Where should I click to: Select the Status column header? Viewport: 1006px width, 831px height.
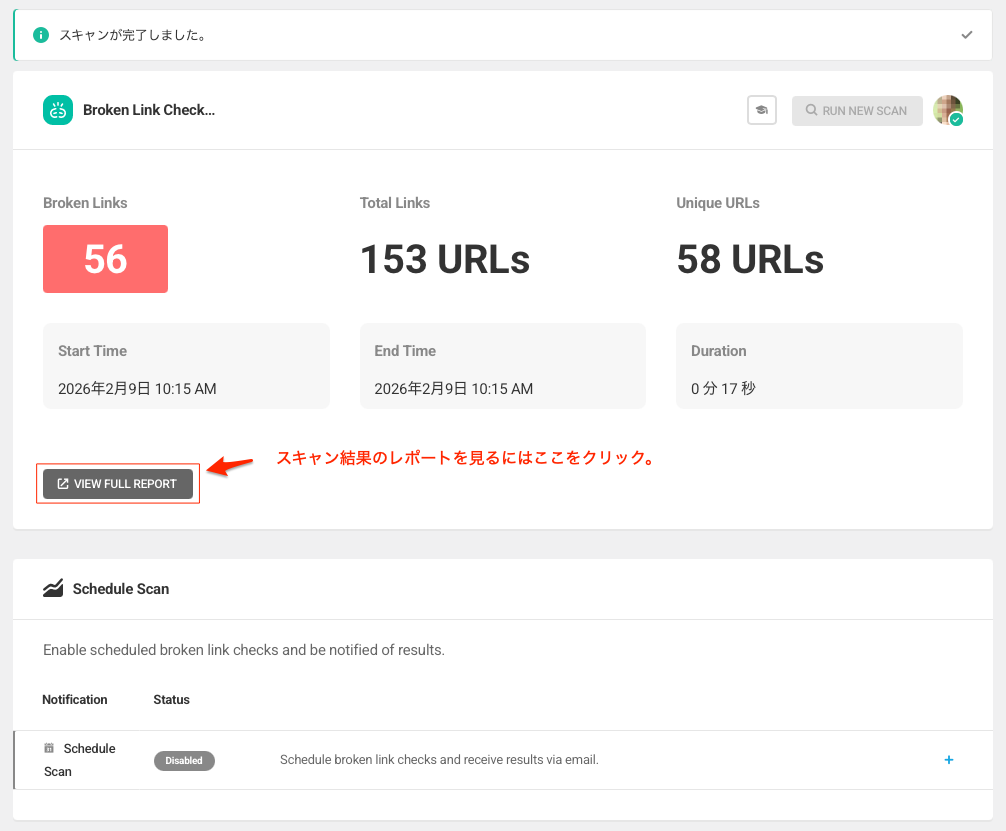[x=171, y=700]
